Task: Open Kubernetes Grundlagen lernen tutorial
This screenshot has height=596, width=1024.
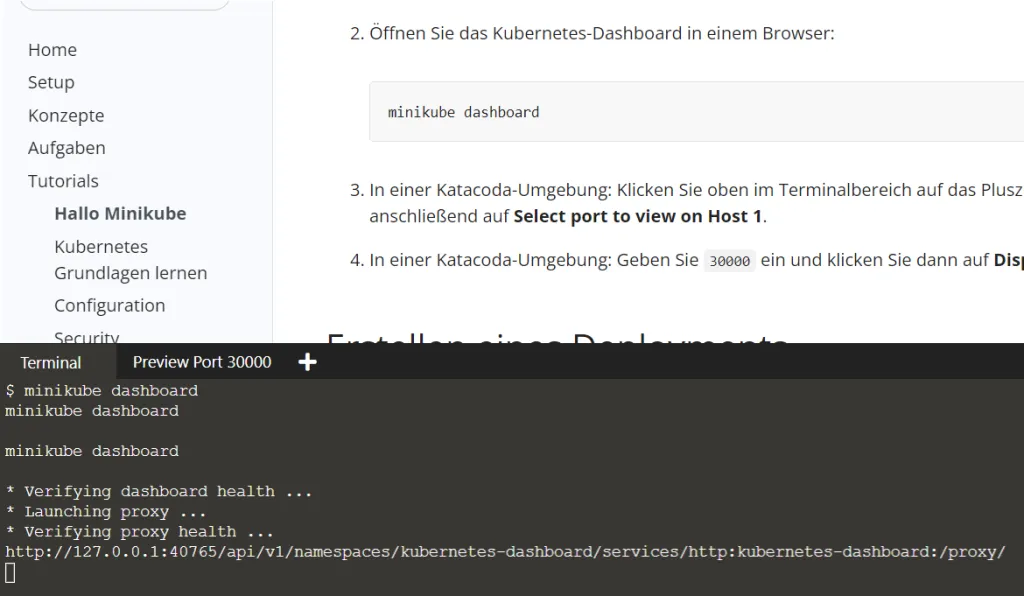Action: click(131, 260)
